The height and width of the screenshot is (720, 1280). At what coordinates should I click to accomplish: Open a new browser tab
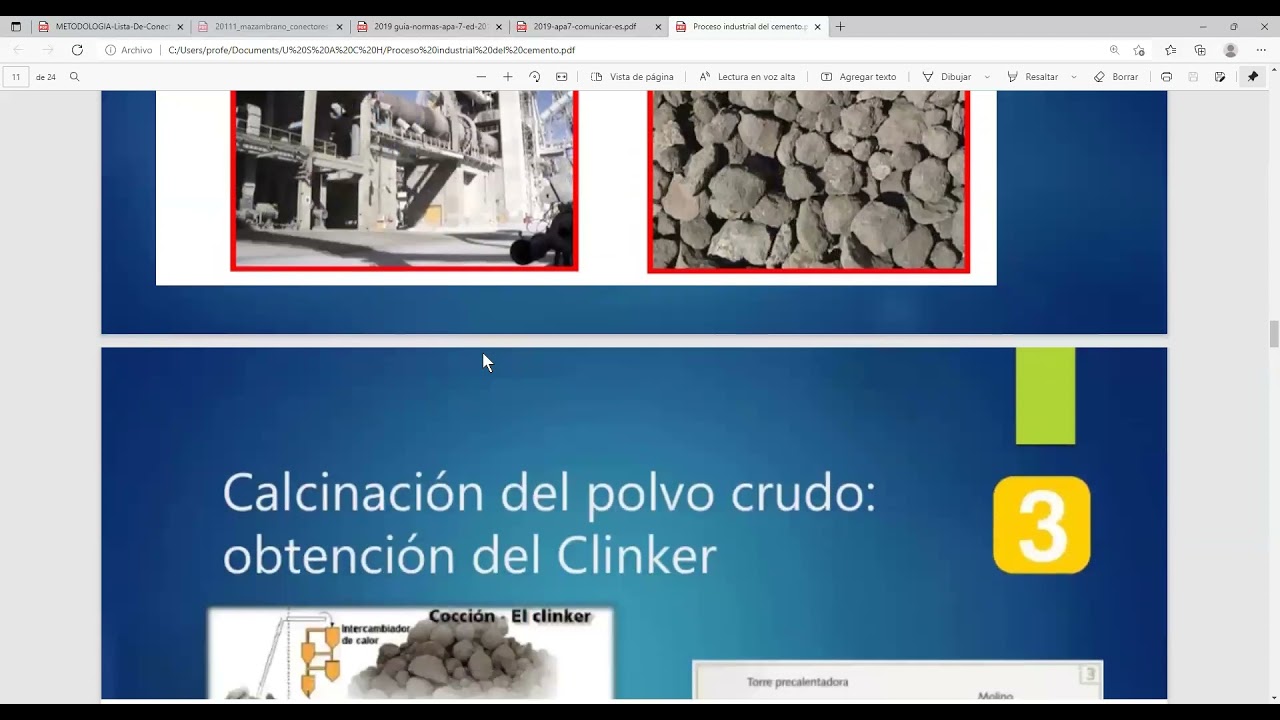840,27
